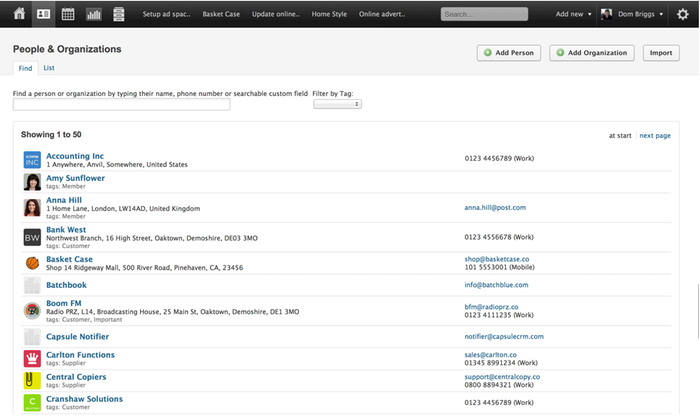Image resolution: width=700 pixels, height=419 pixels.
Task: Click the Bank West BW logo
Action: (32, 237)
